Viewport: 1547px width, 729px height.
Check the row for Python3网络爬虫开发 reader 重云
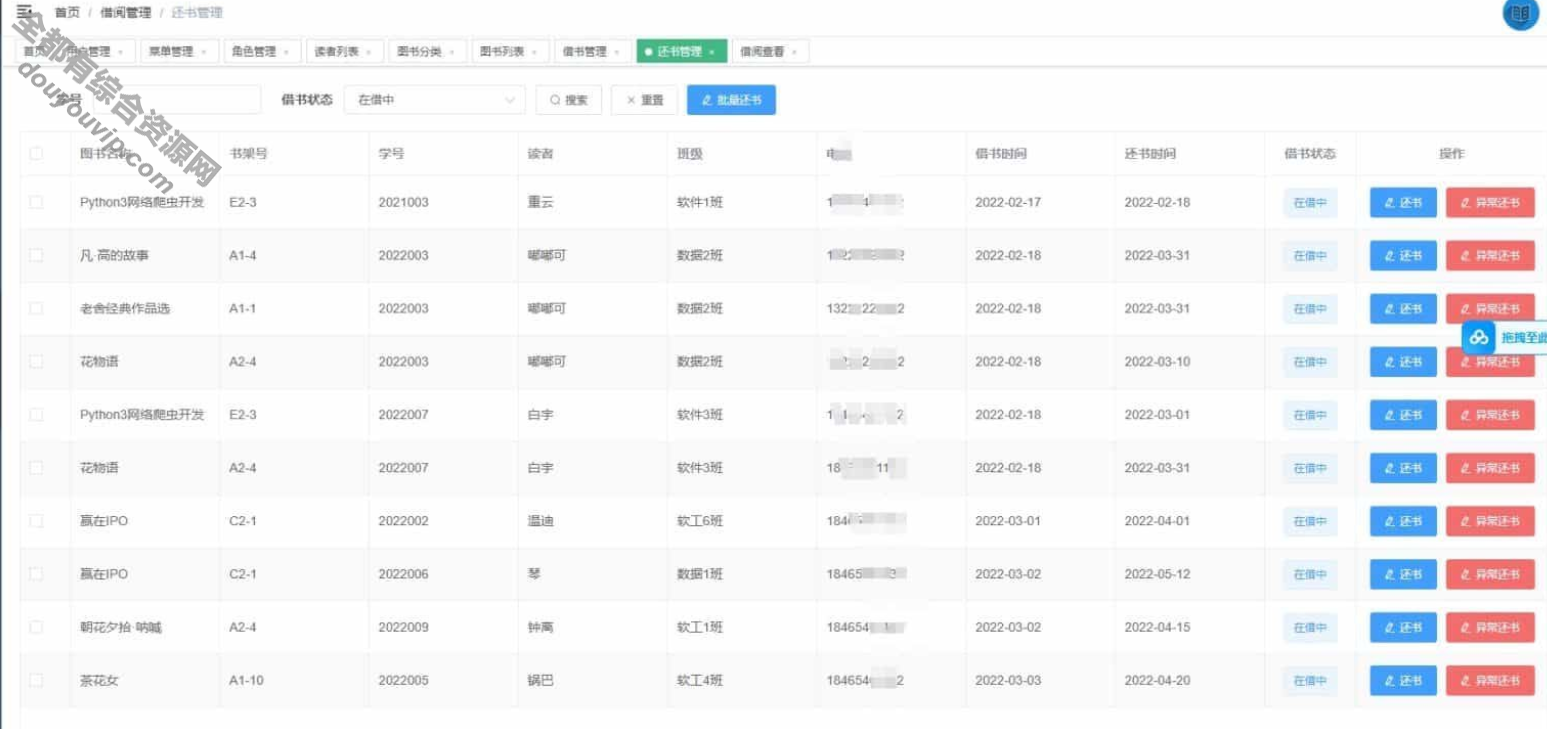36,202
